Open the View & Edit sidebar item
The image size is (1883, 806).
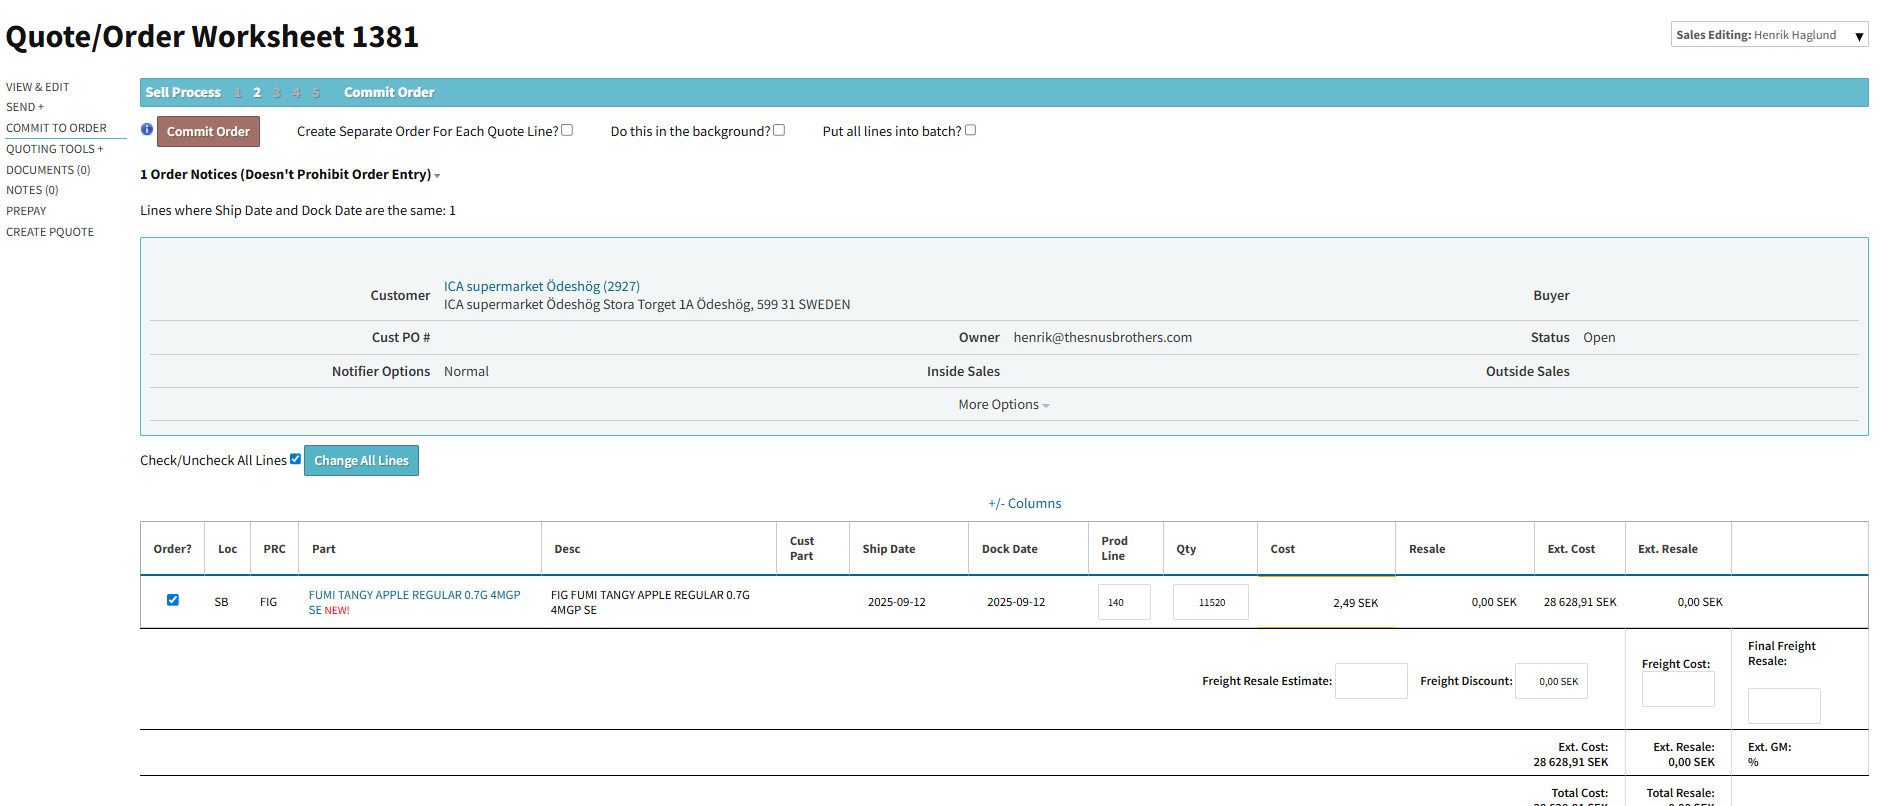(x=38, y=87)
